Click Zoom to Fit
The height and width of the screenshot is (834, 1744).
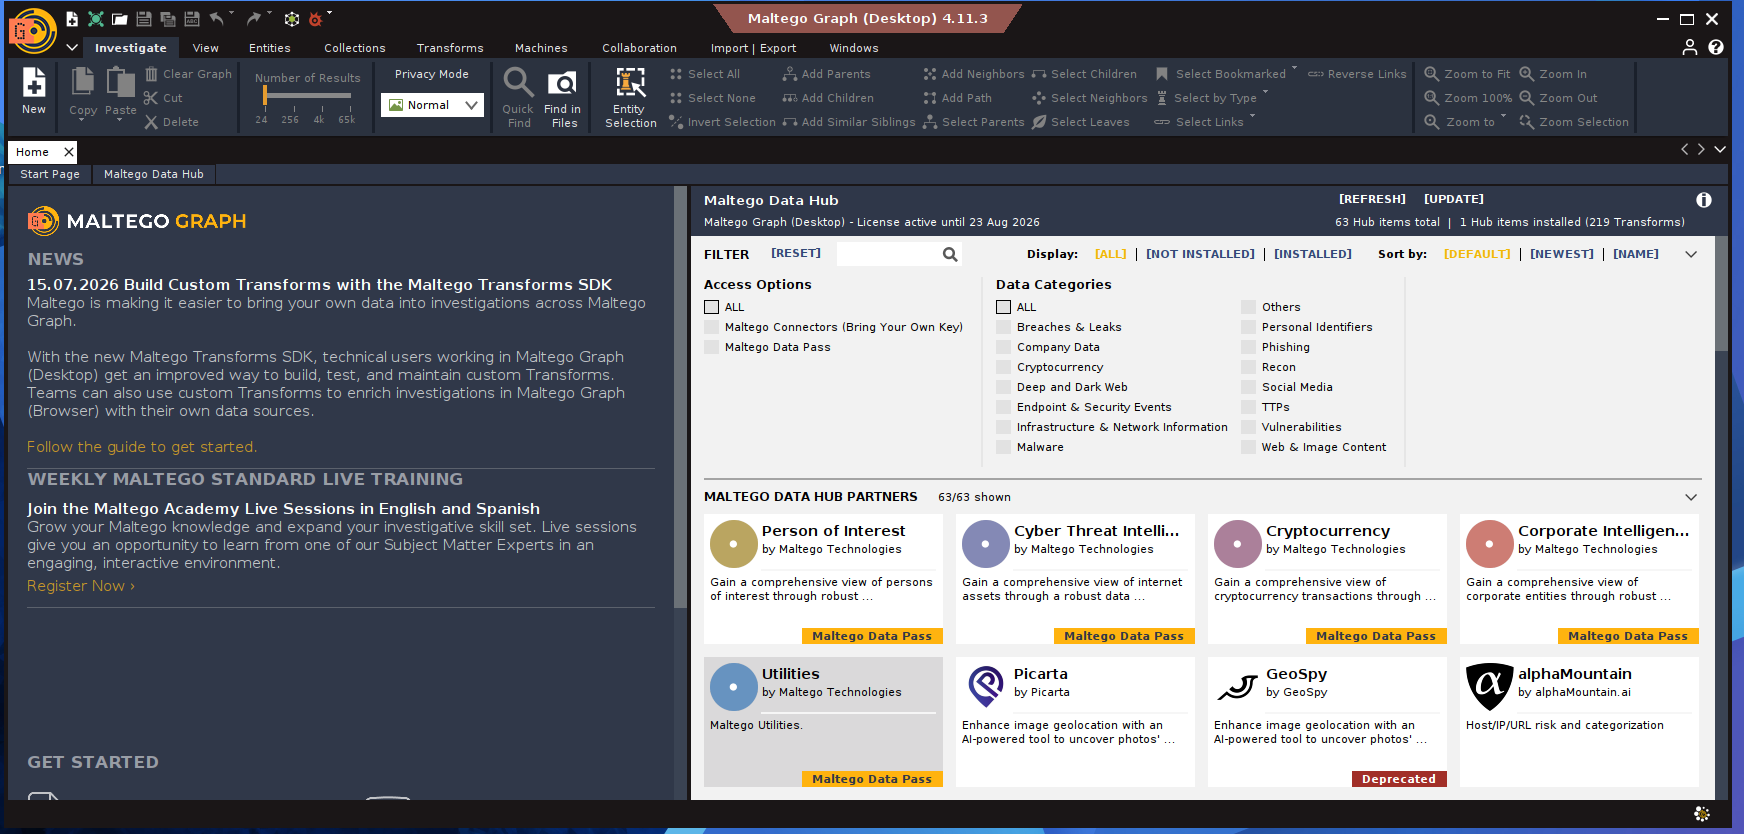[1467, 74]
